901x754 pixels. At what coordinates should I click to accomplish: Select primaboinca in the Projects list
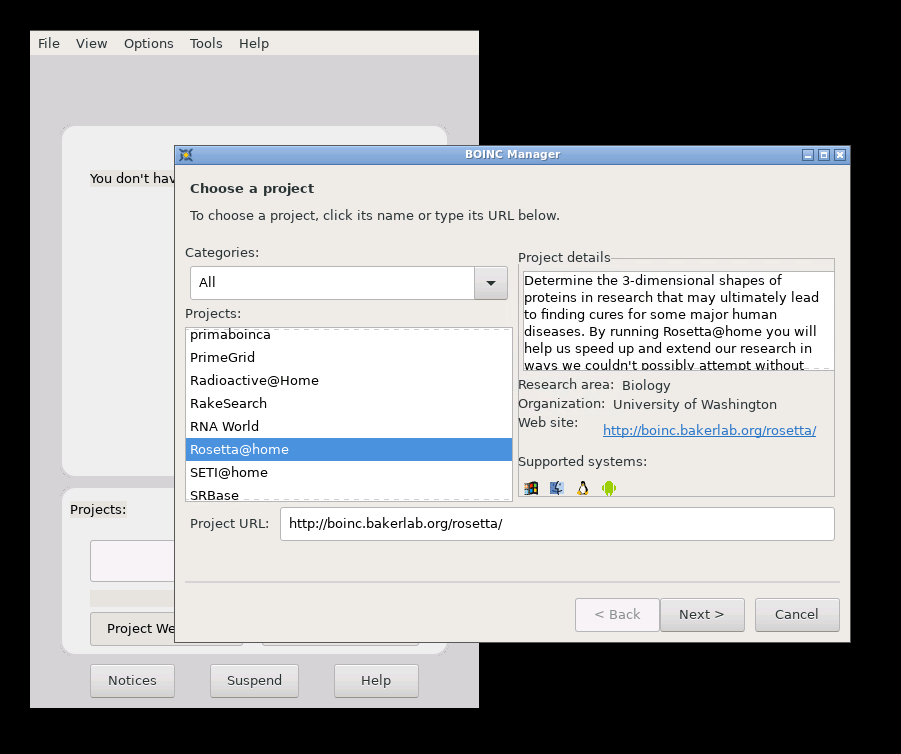click(349, 334)
